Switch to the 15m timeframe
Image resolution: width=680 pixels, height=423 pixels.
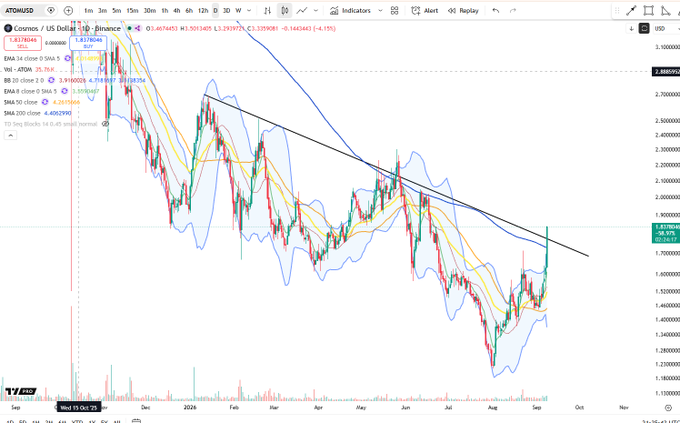132,10
